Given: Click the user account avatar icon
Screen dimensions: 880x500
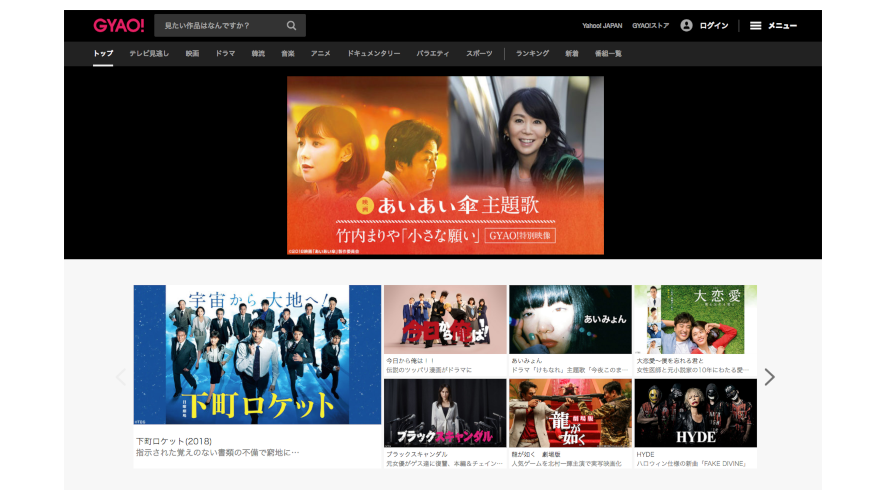Looking at the screenshot, I should coord(686,25).
